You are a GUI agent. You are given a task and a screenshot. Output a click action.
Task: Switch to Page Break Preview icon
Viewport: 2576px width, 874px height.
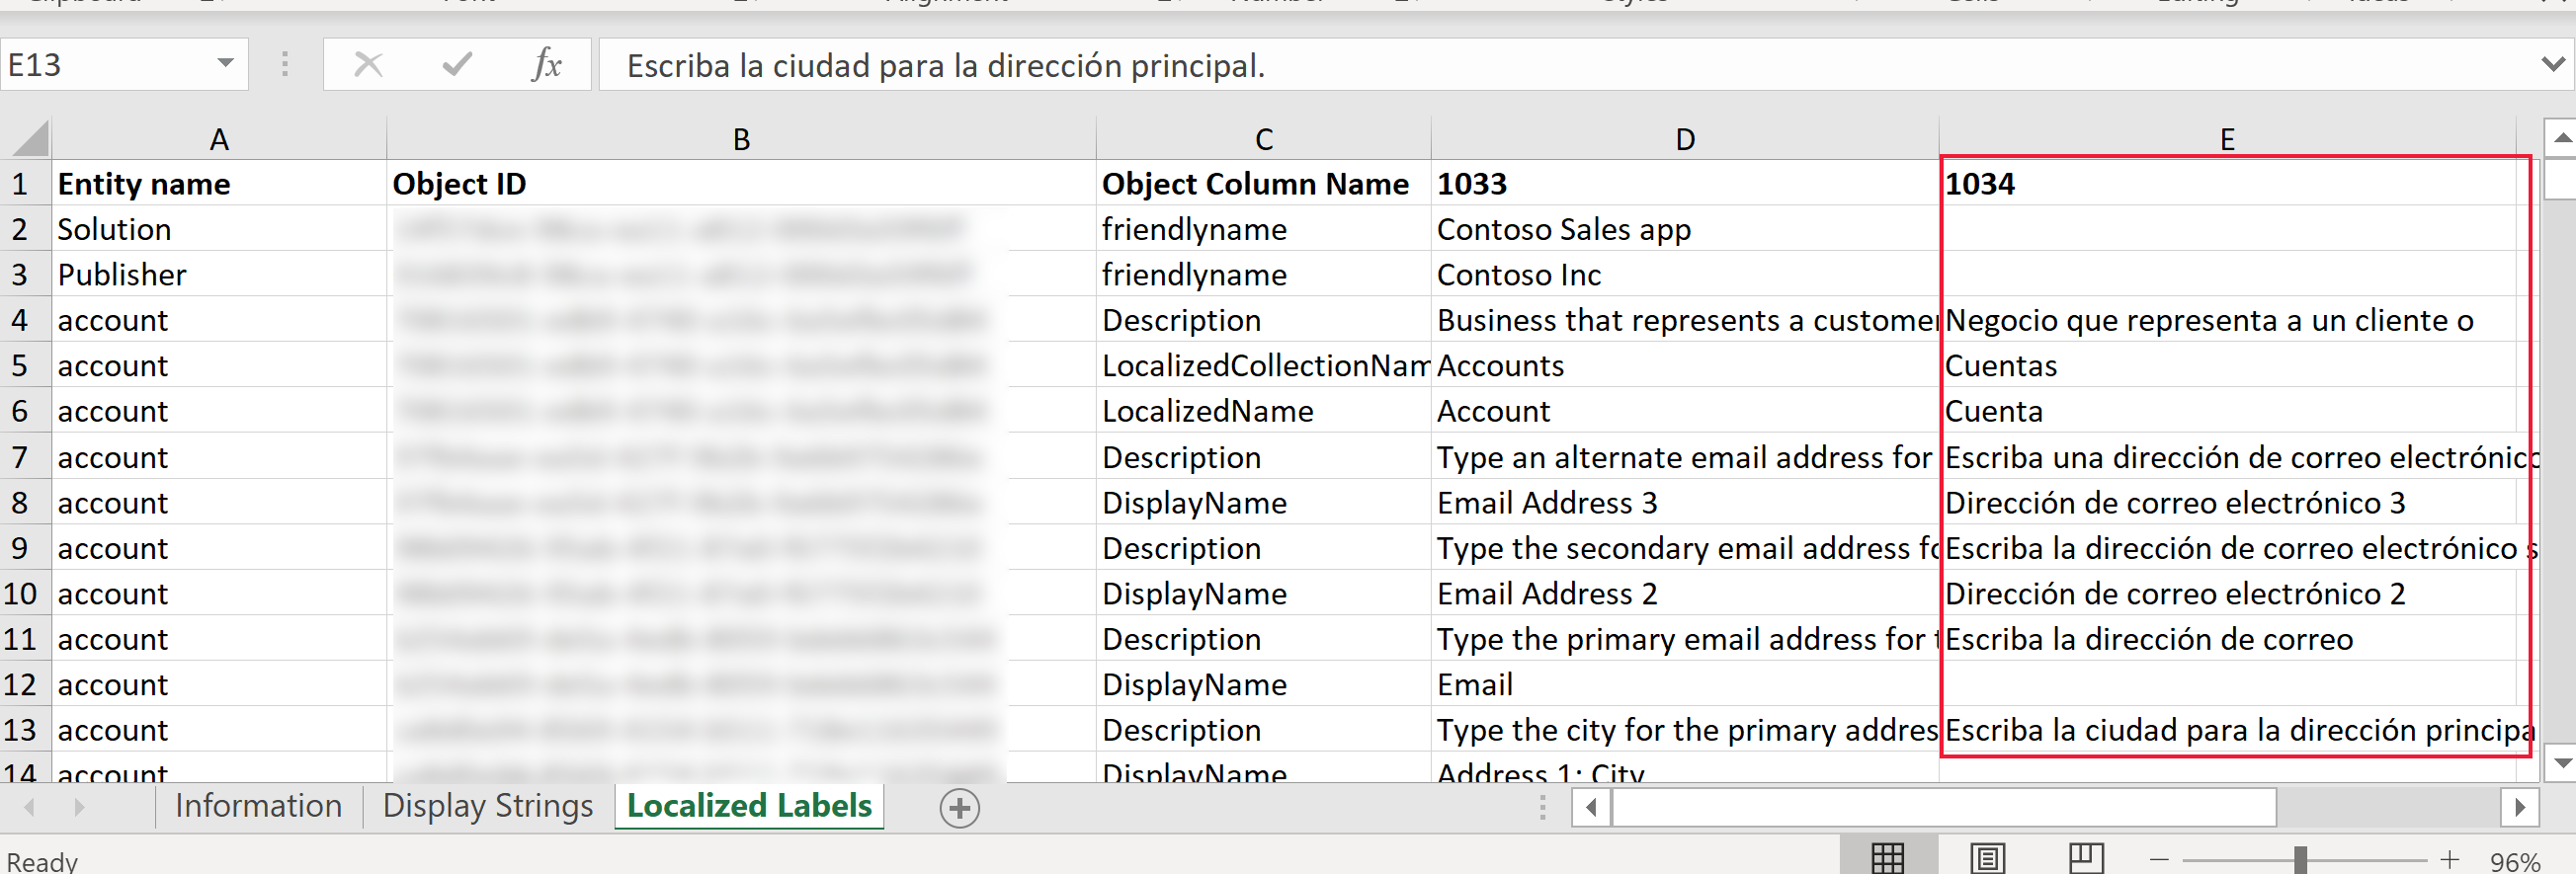coord(2086,858)
